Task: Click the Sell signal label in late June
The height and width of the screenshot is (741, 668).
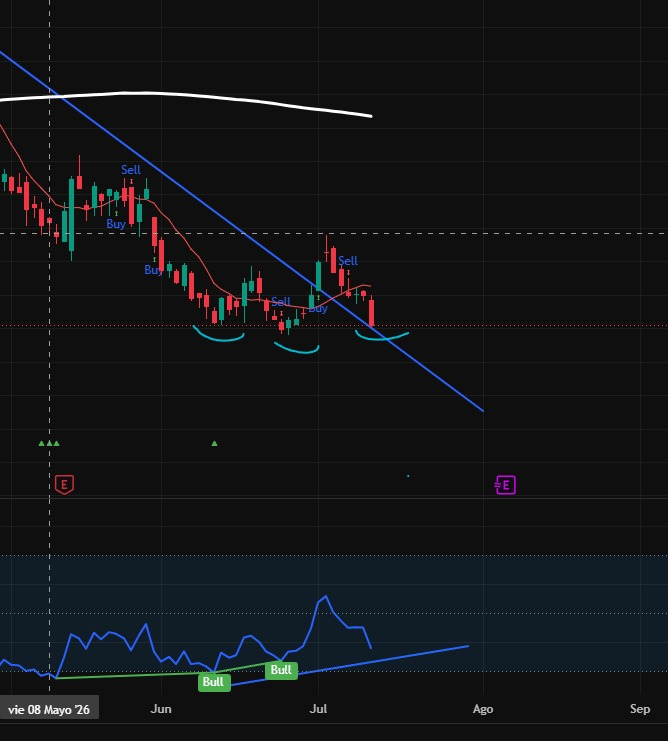Action: coord(281,302)
